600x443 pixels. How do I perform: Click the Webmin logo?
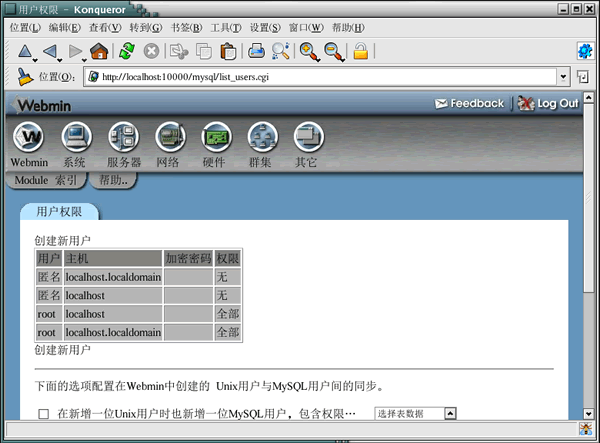(41, 105)
